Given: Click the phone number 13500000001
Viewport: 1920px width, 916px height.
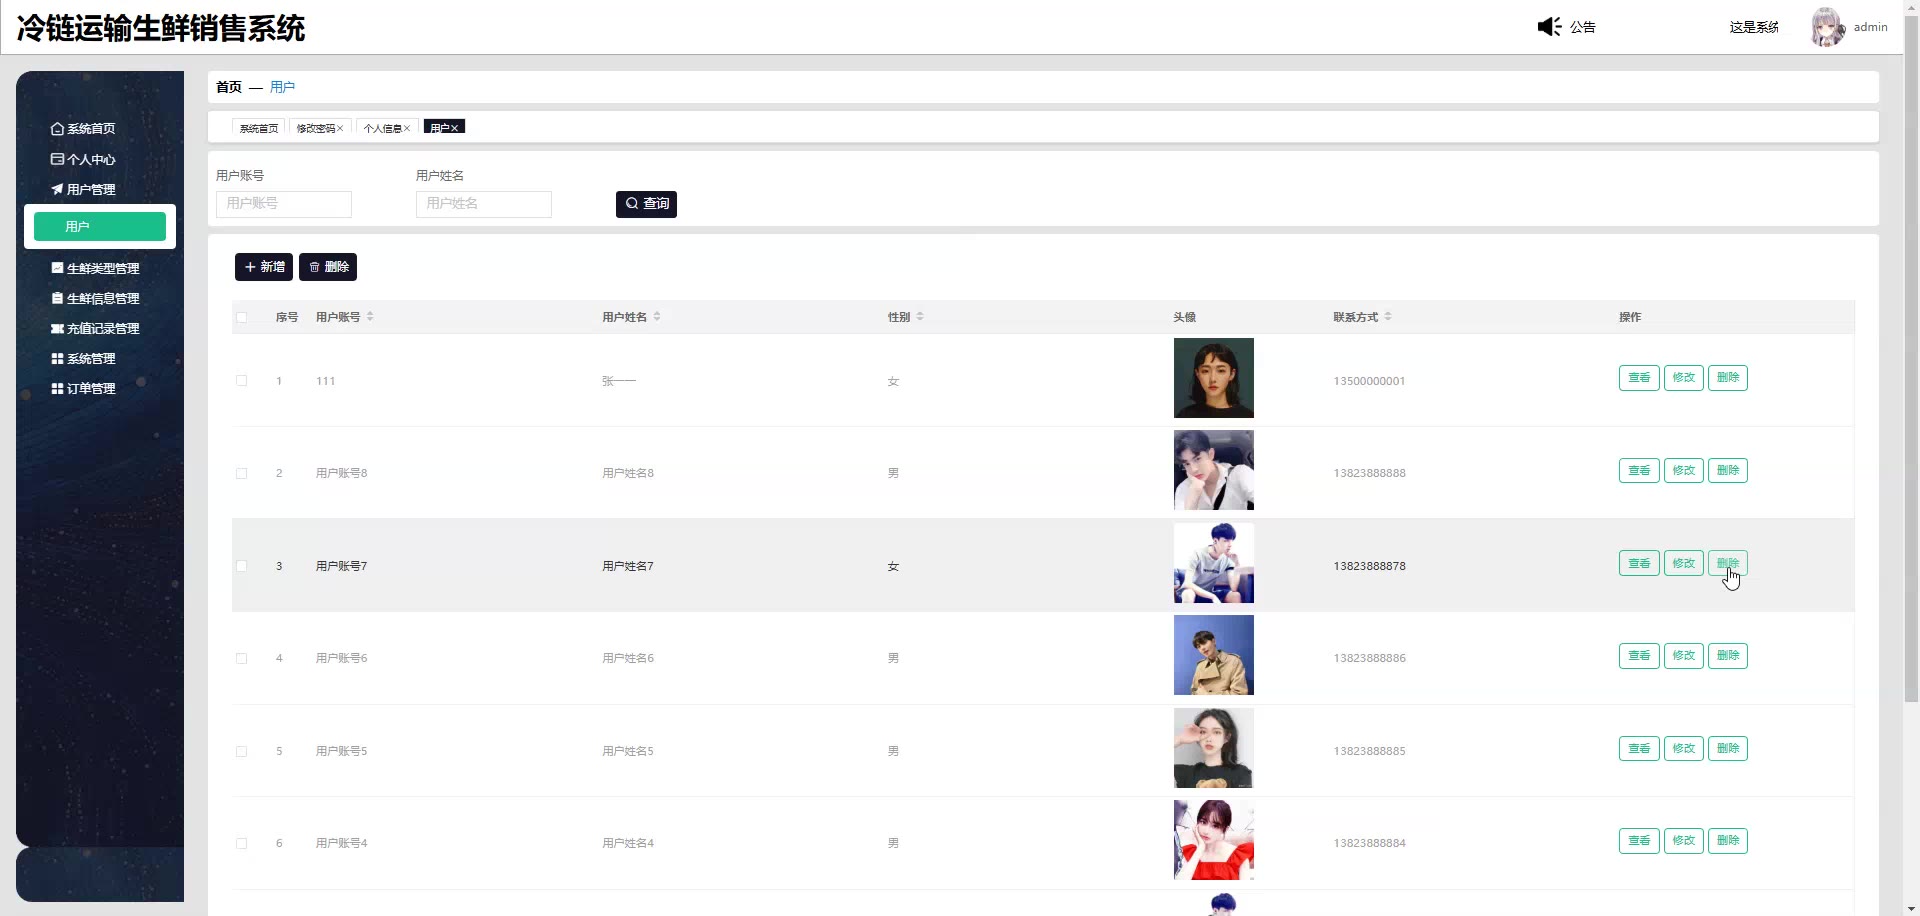Looking at the screenshot, I should (x=1369, y=381).
